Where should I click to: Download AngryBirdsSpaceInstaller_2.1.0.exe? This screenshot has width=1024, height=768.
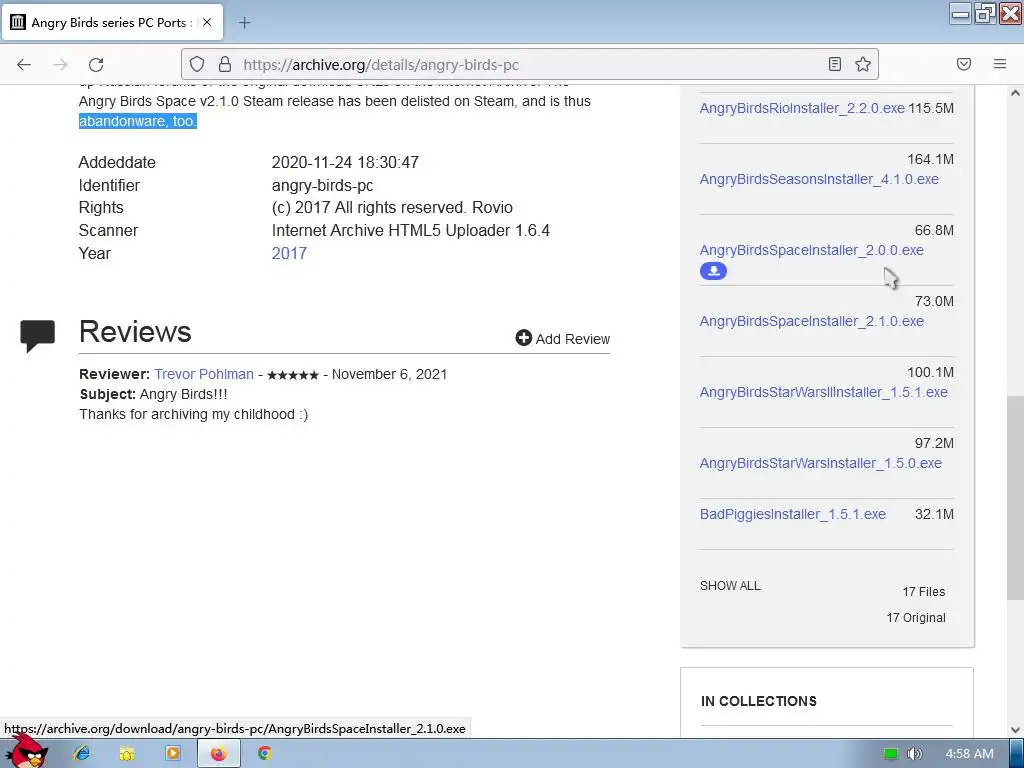point(812,321)
